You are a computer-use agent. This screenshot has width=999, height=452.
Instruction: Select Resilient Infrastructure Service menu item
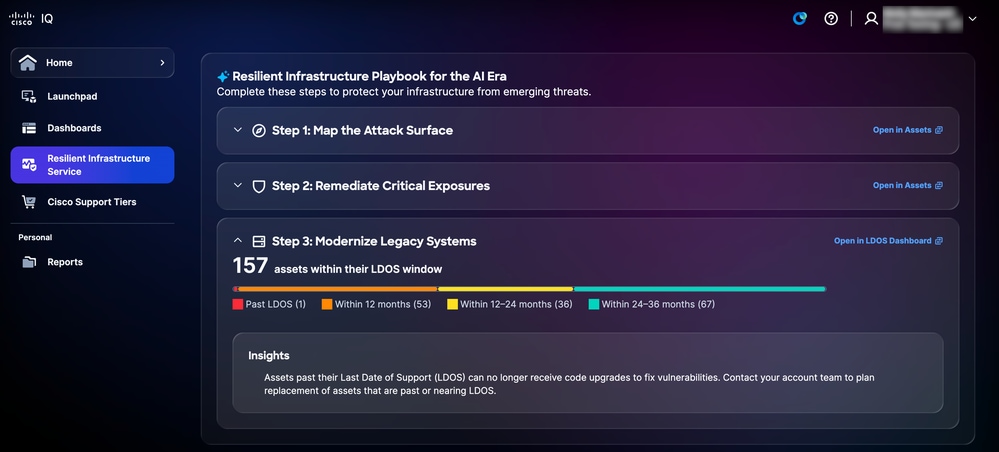coord(92,165)
